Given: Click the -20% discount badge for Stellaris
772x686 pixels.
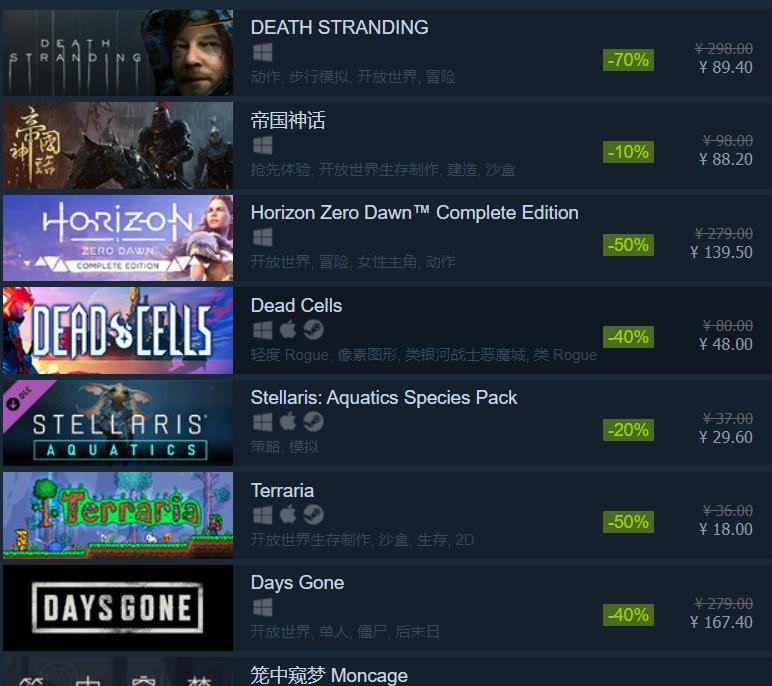Looking at the screenshot, I should tap(628, 430).
